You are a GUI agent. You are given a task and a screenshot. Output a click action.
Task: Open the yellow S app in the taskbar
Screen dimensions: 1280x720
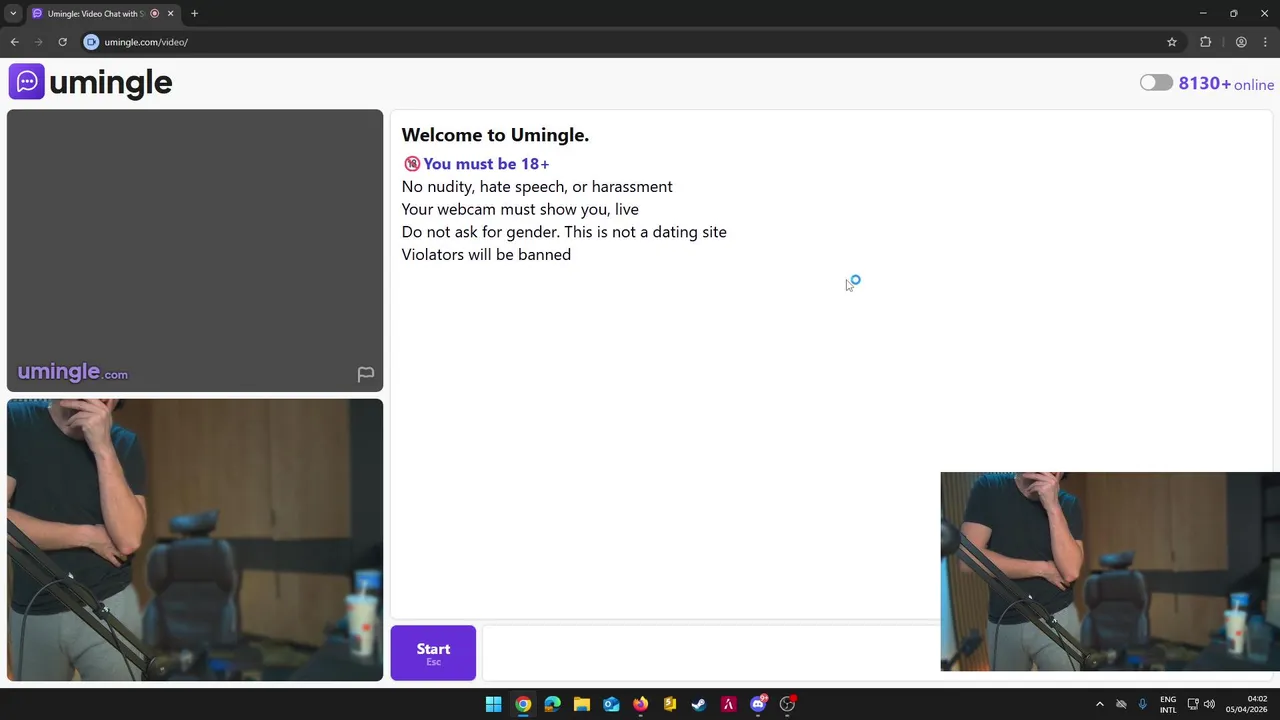click(670, 704)
